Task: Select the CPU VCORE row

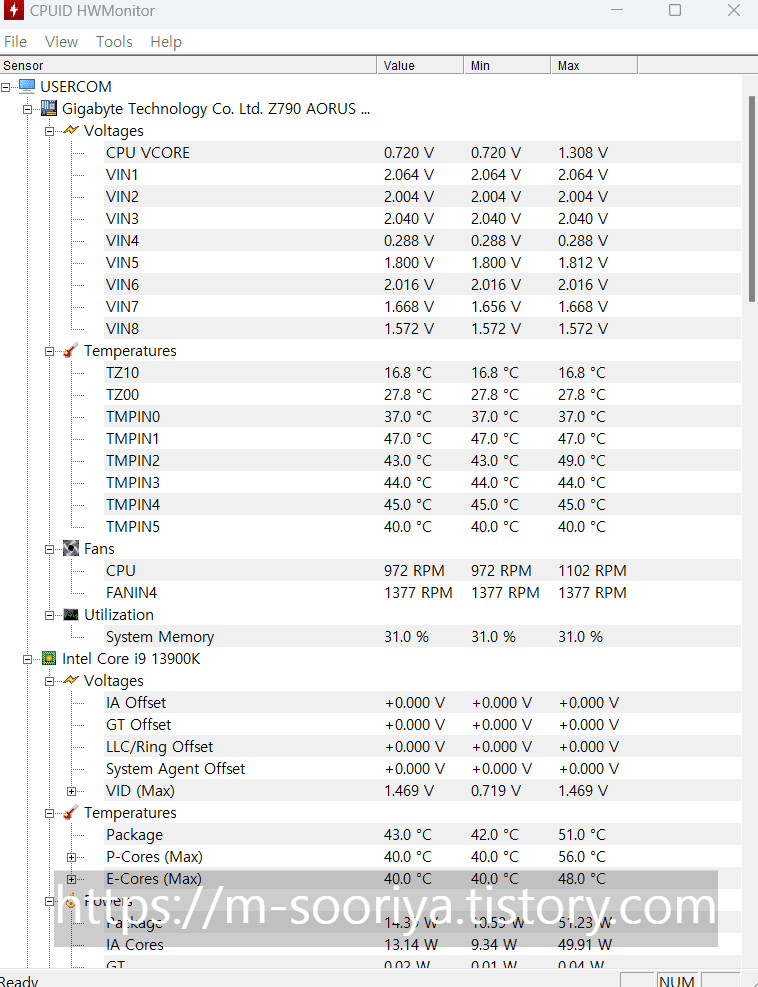Action: (x=423, y=152)
